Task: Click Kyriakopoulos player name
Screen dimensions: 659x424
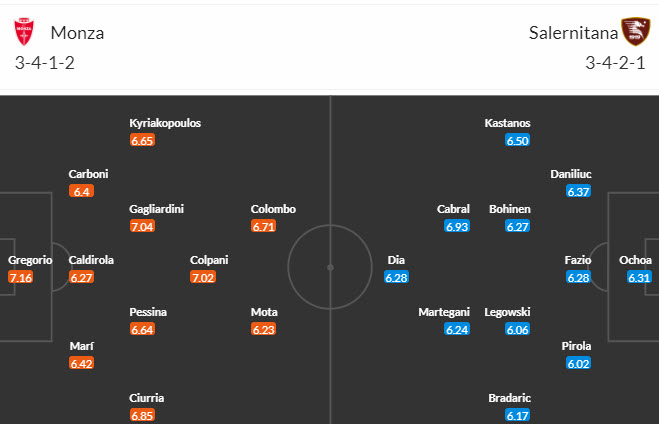Action: click(x=165, y=123)
